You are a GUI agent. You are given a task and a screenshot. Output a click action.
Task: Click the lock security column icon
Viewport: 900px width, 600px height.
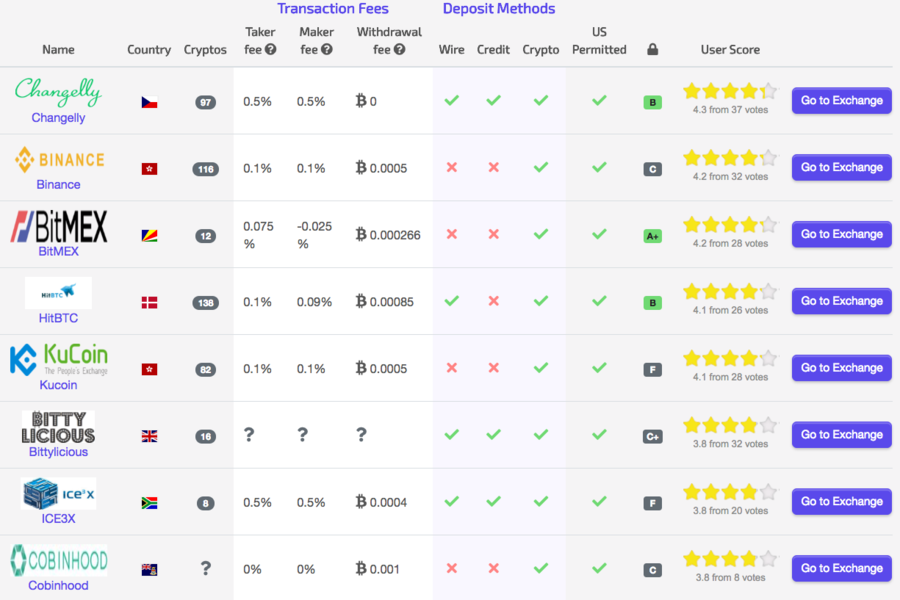click(652, 49)
